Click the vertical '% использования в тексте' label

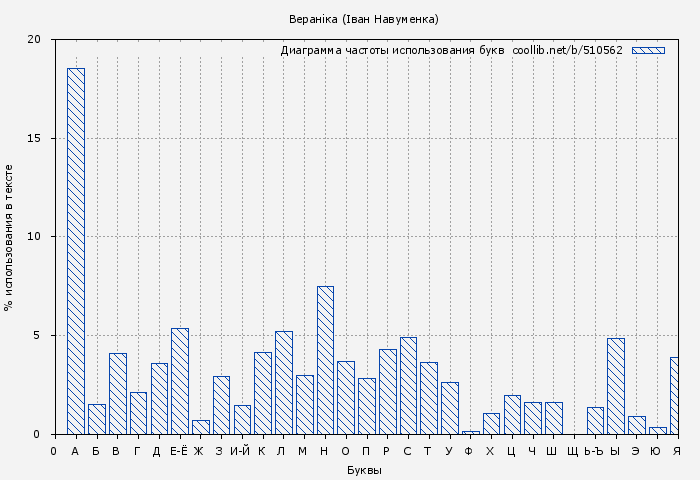(9, 237)
